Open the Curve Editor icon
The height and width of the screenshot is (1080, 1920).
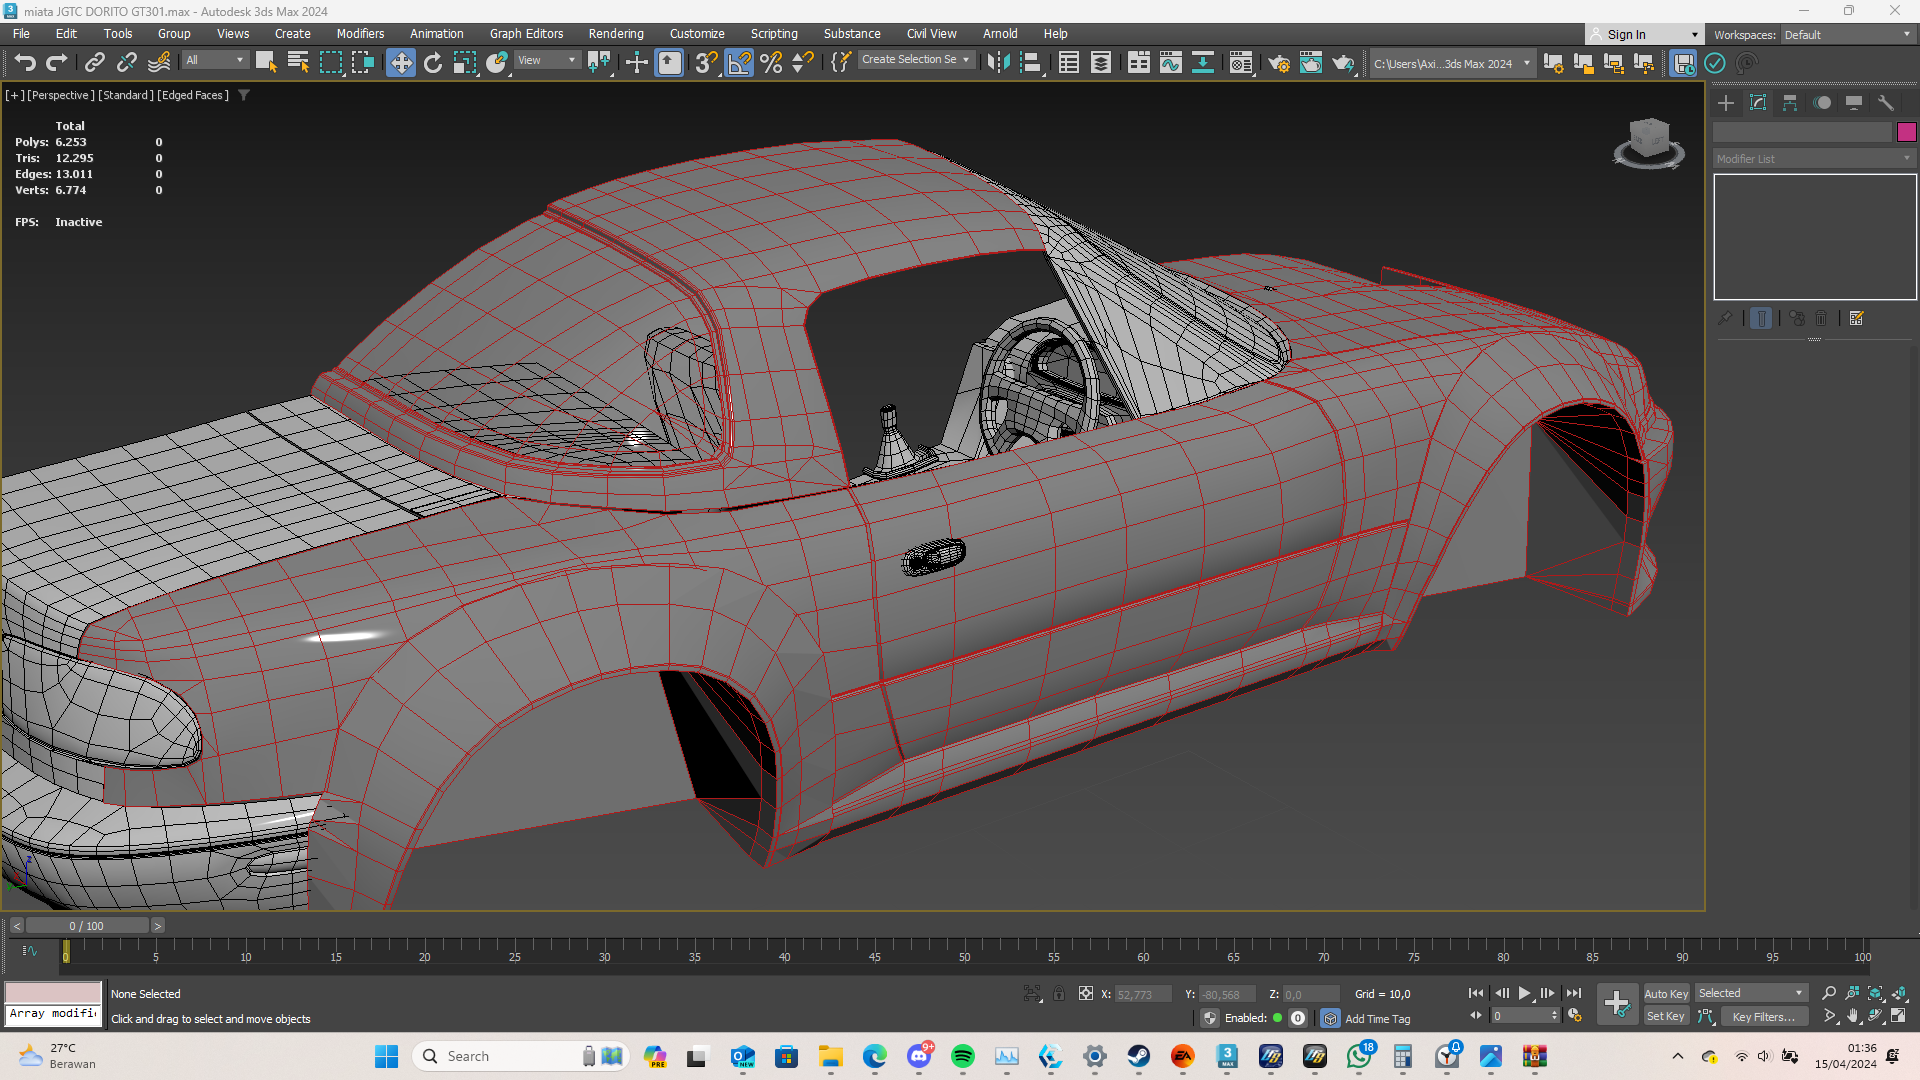point(1170,63)
